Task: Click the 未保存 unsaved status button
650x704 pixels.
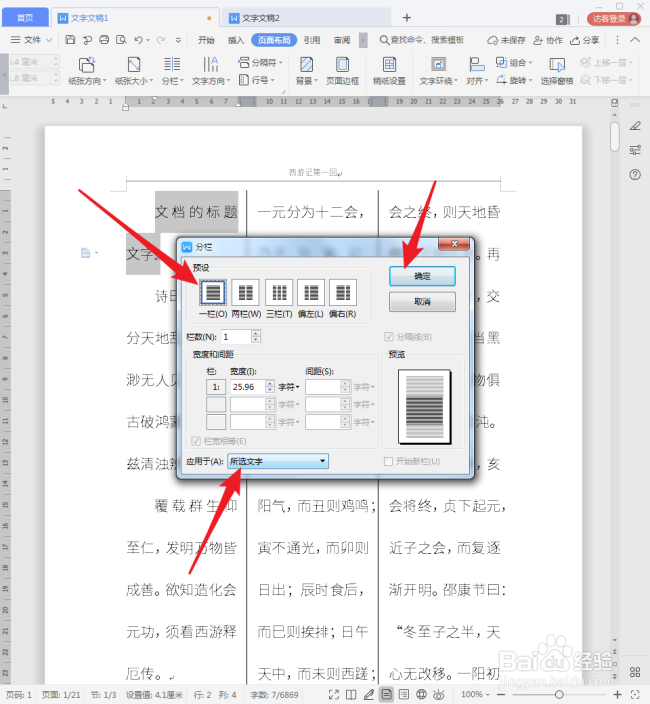Action: click(506, 40)
